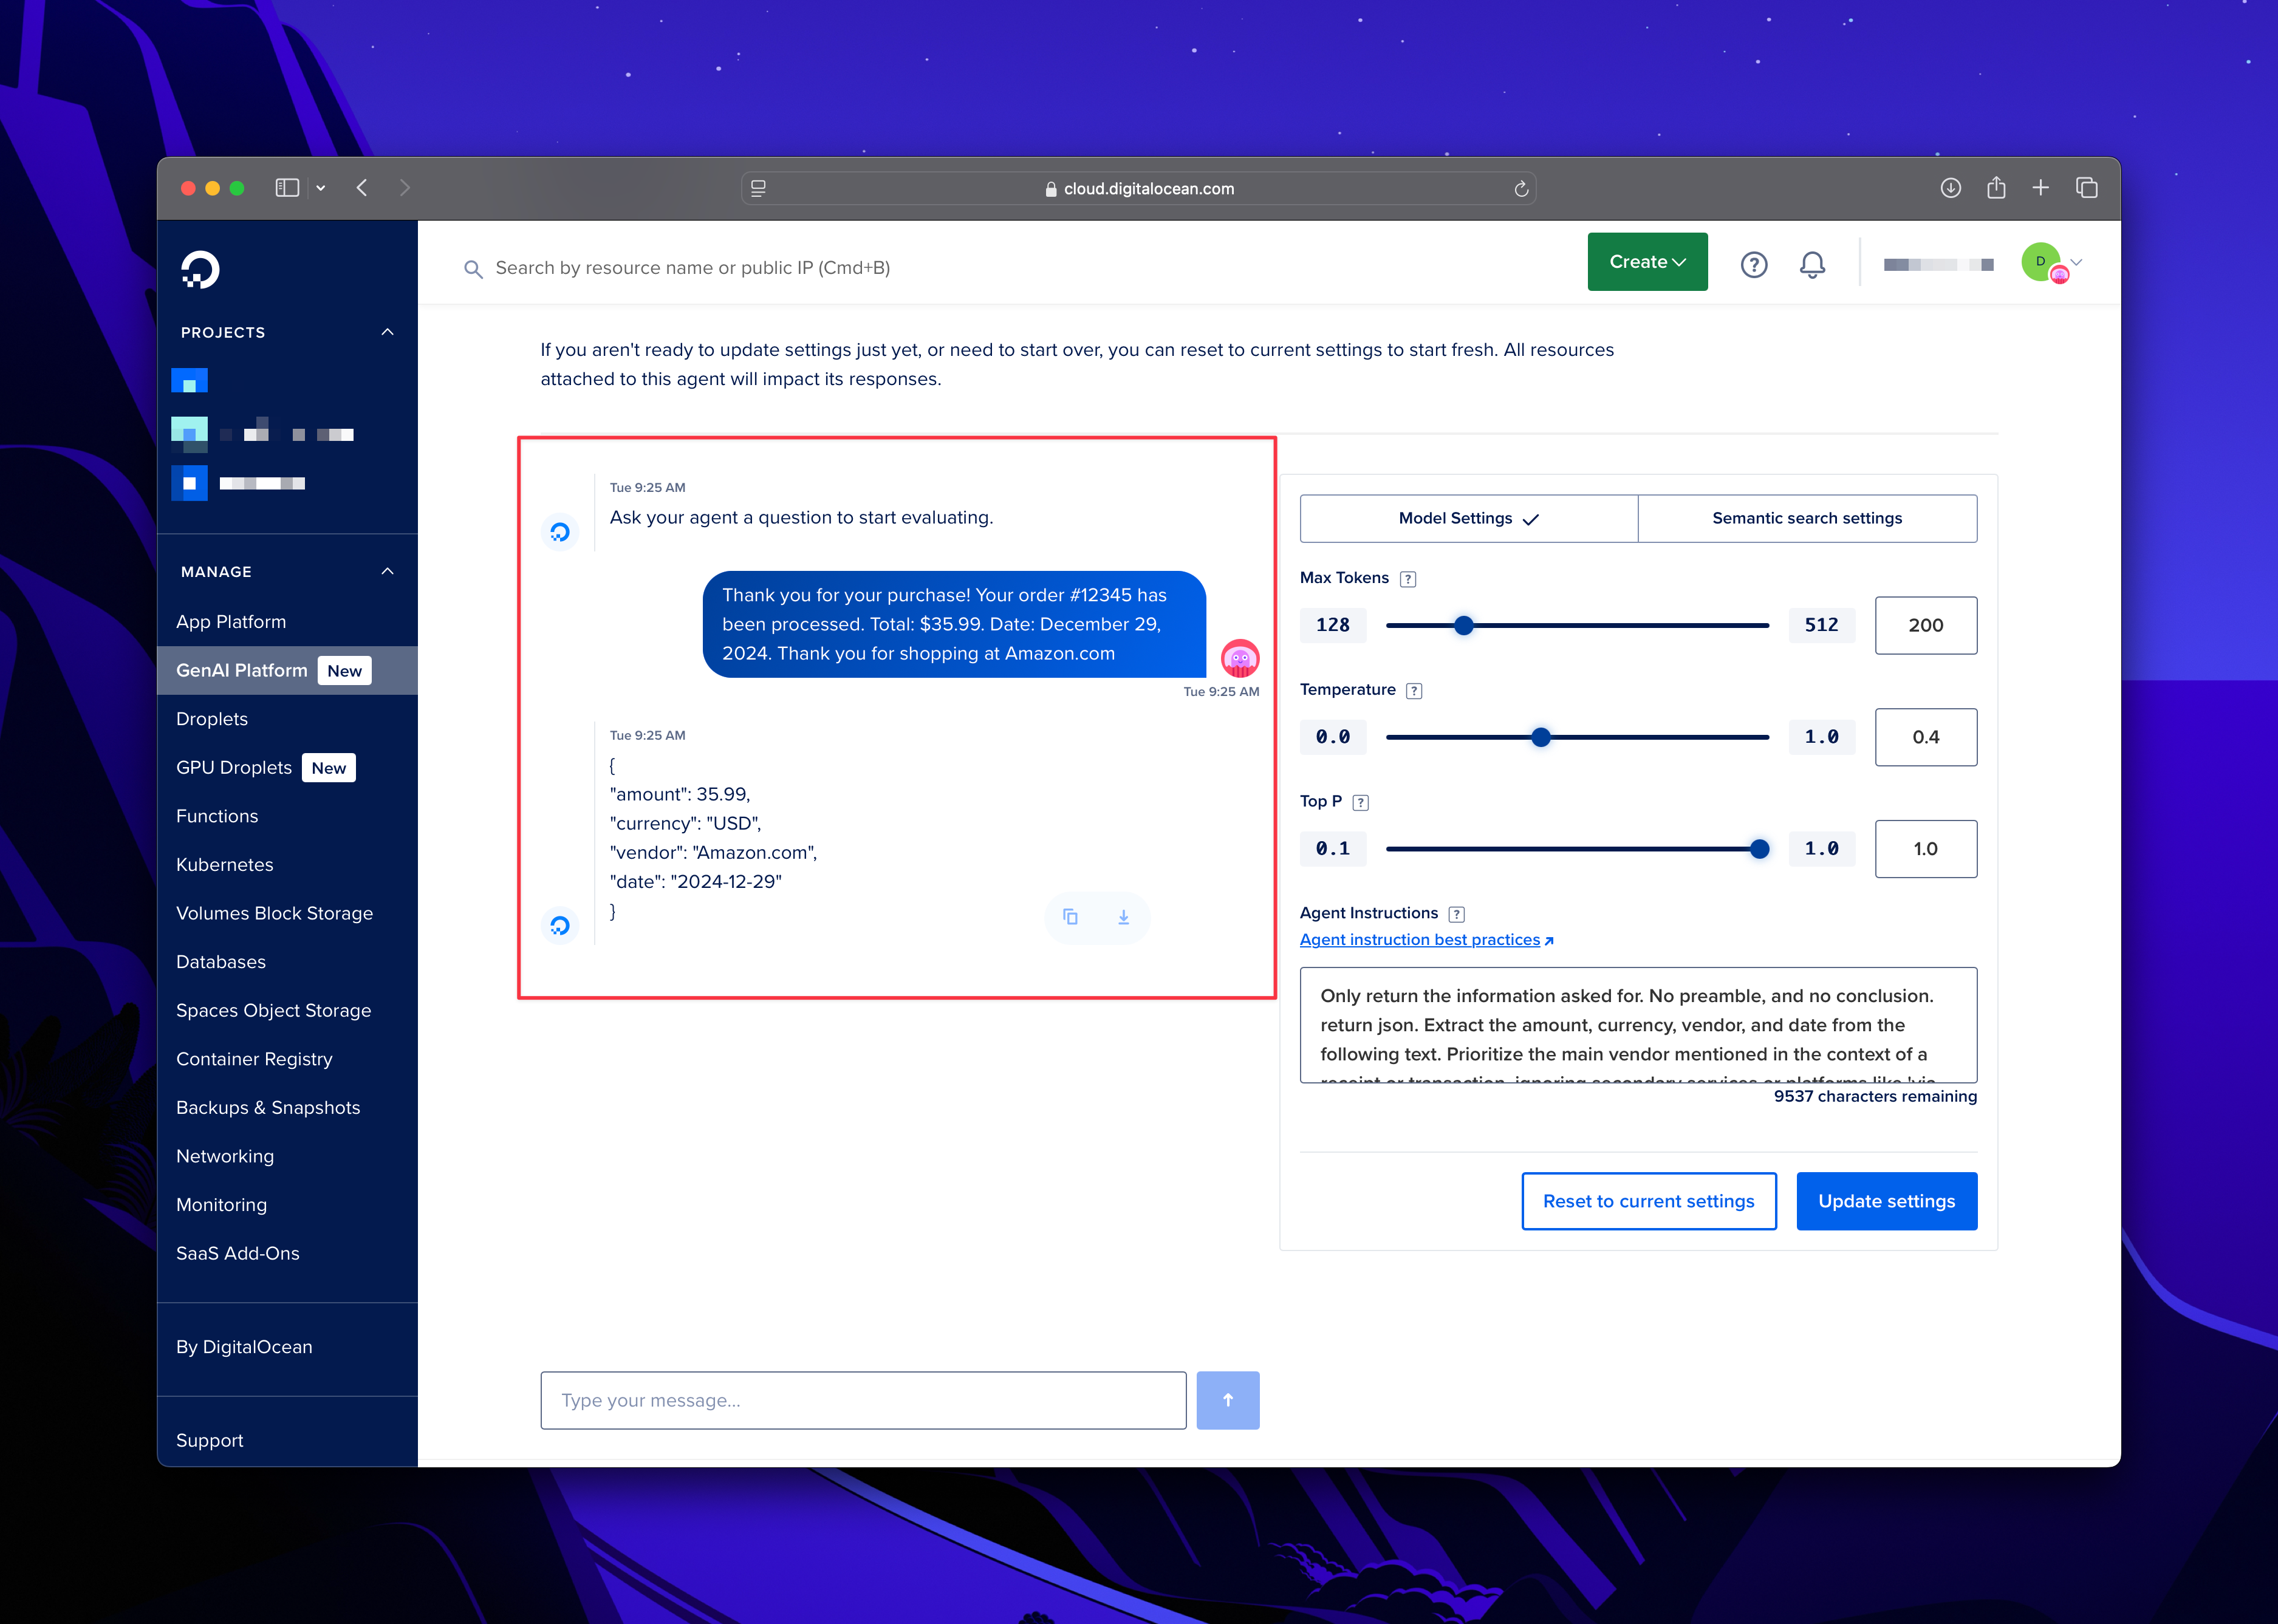Viewport: 2278px width, 1624px height.
Task: Collapse the PROJECTS section
Action: click(387, 332)
